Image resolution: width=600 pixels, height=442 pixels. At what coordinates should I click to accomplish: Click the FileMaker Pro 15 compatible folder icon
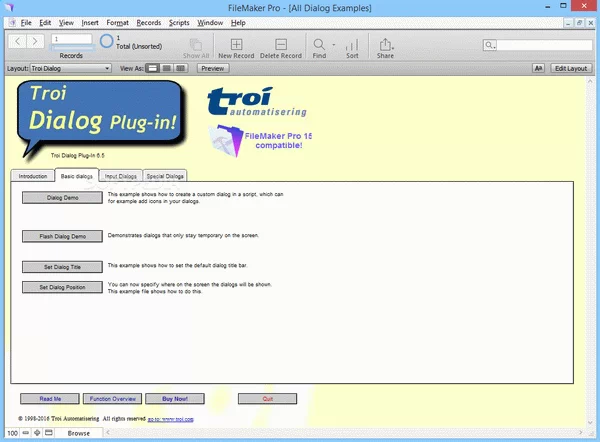pyautogui.click(x=227, y=140)
